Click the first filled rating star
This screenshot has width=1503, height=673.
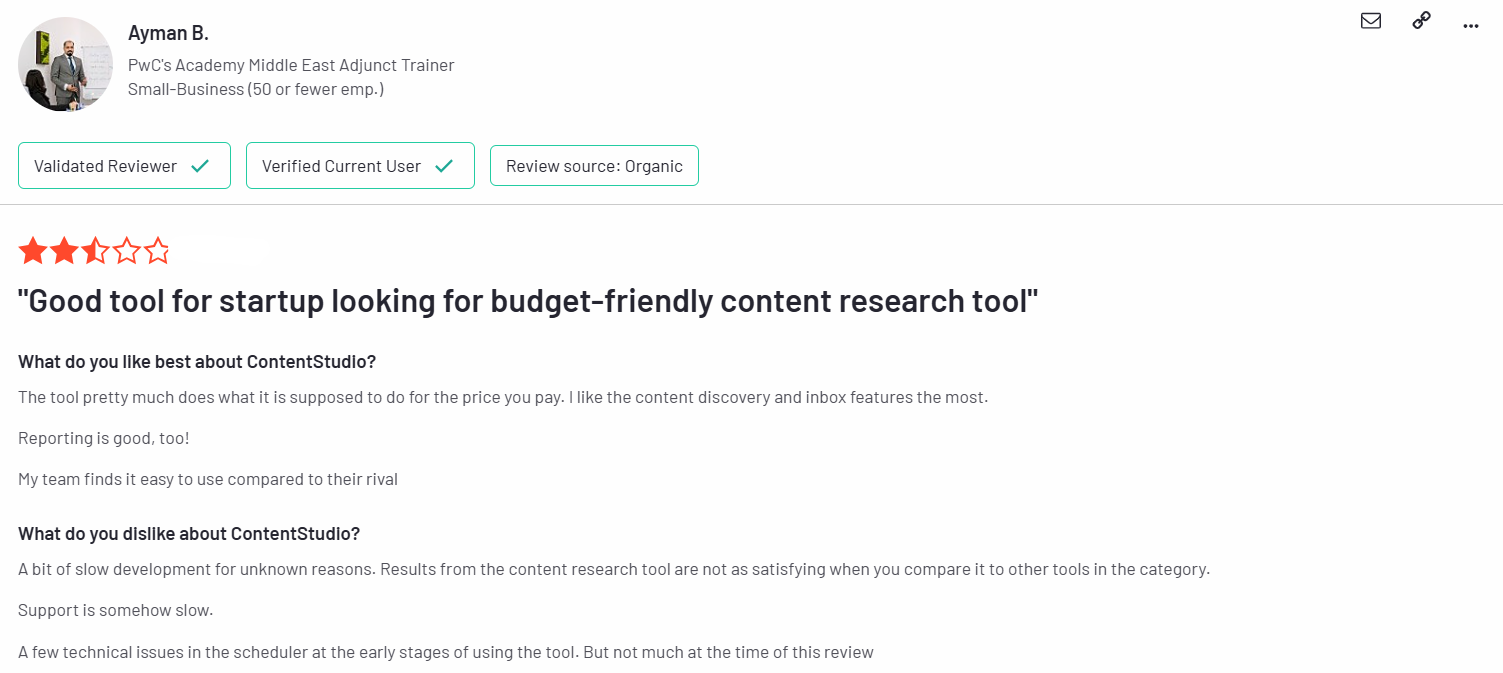click(x=33, y=251)
